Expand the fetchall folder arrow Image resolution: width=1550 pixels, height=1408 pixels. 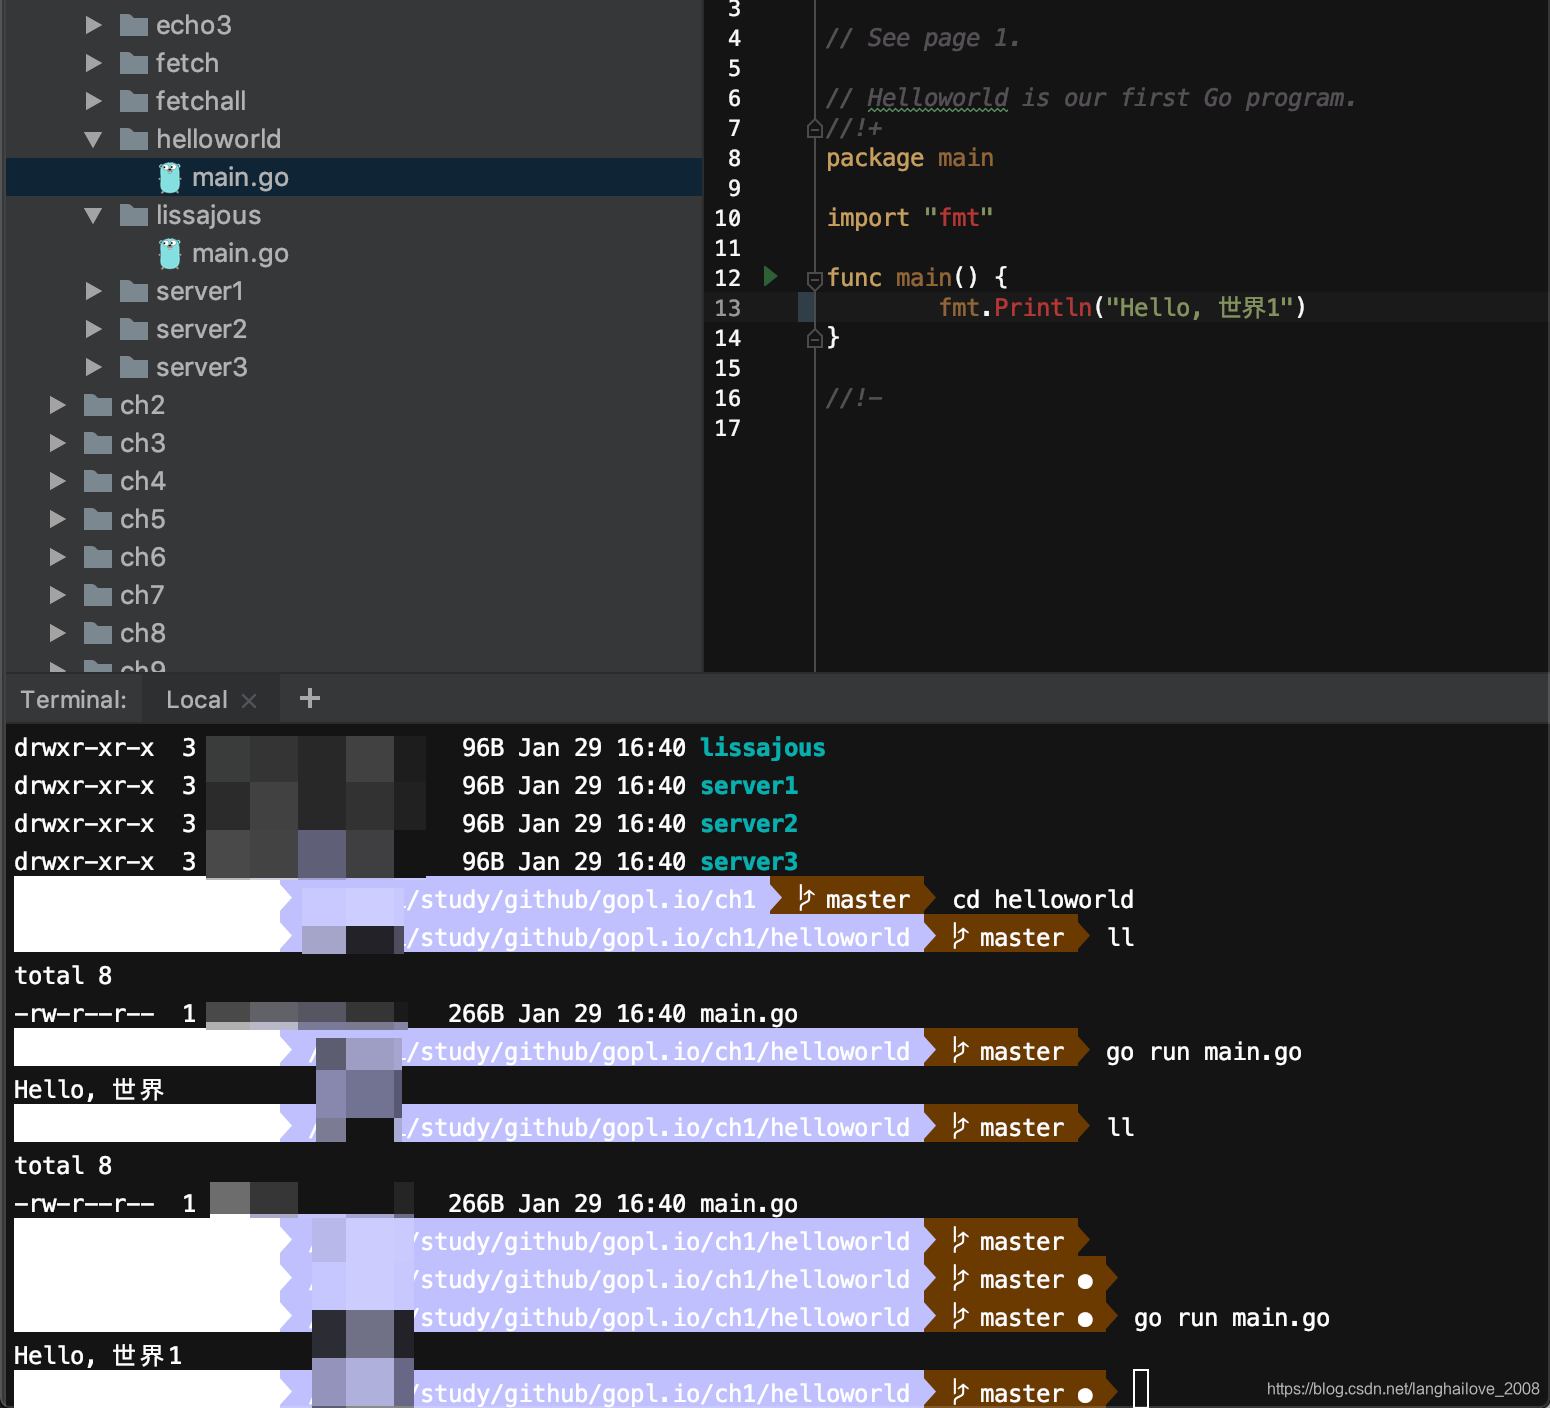(x=94, y=101)
